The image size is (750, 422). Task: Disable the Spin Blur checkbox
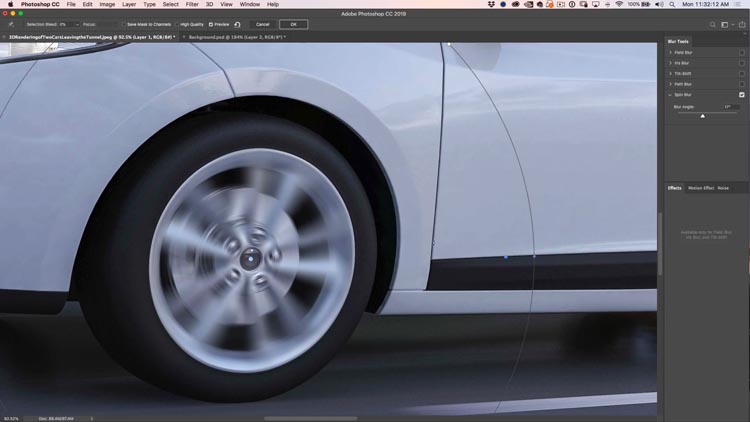[741, 95]
